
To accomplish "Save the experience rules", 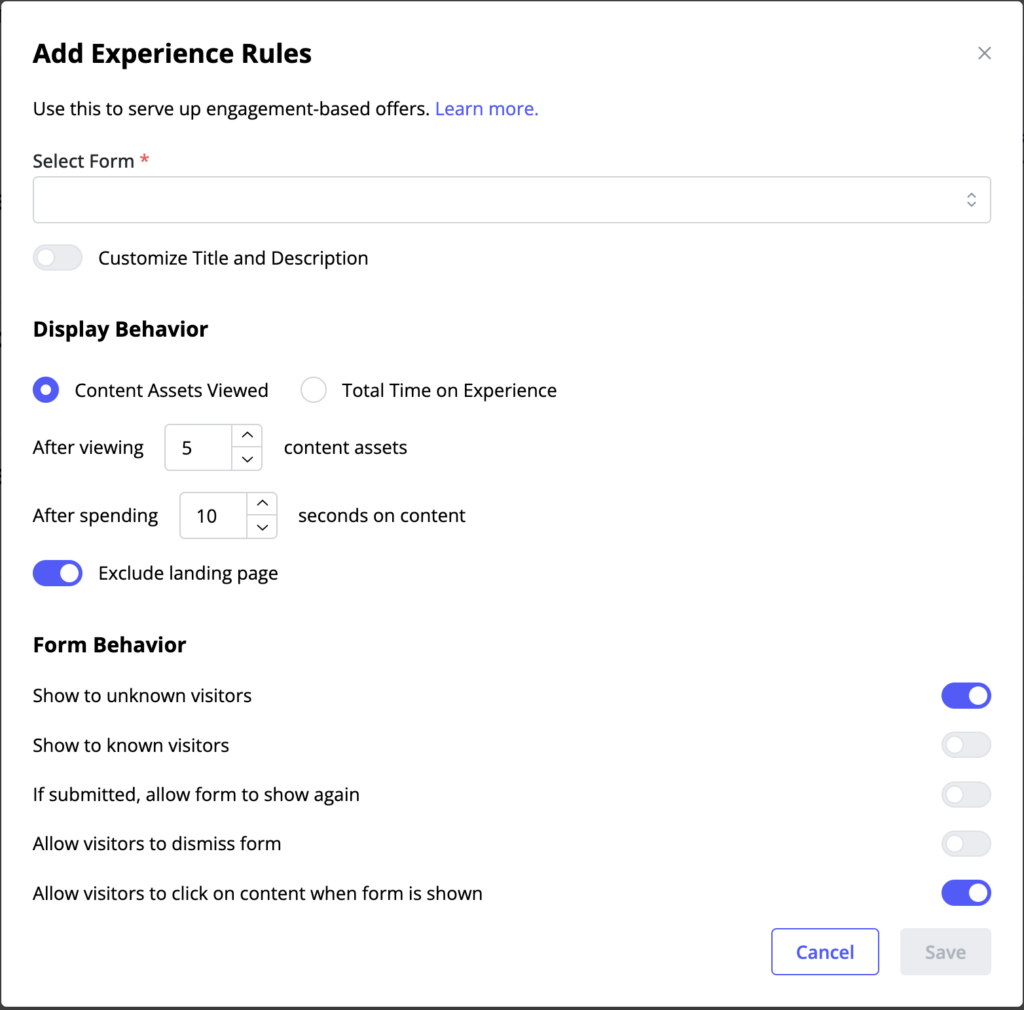I will click(945, 951).
